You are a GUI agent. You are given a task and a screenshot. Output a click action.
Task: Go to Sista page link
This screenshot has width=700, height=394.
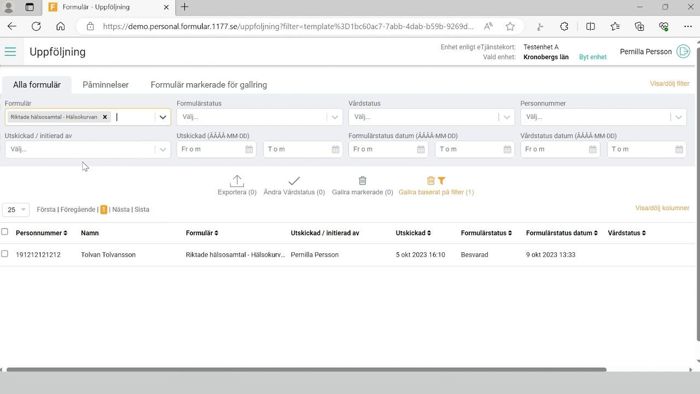click(x=142, y=209)
